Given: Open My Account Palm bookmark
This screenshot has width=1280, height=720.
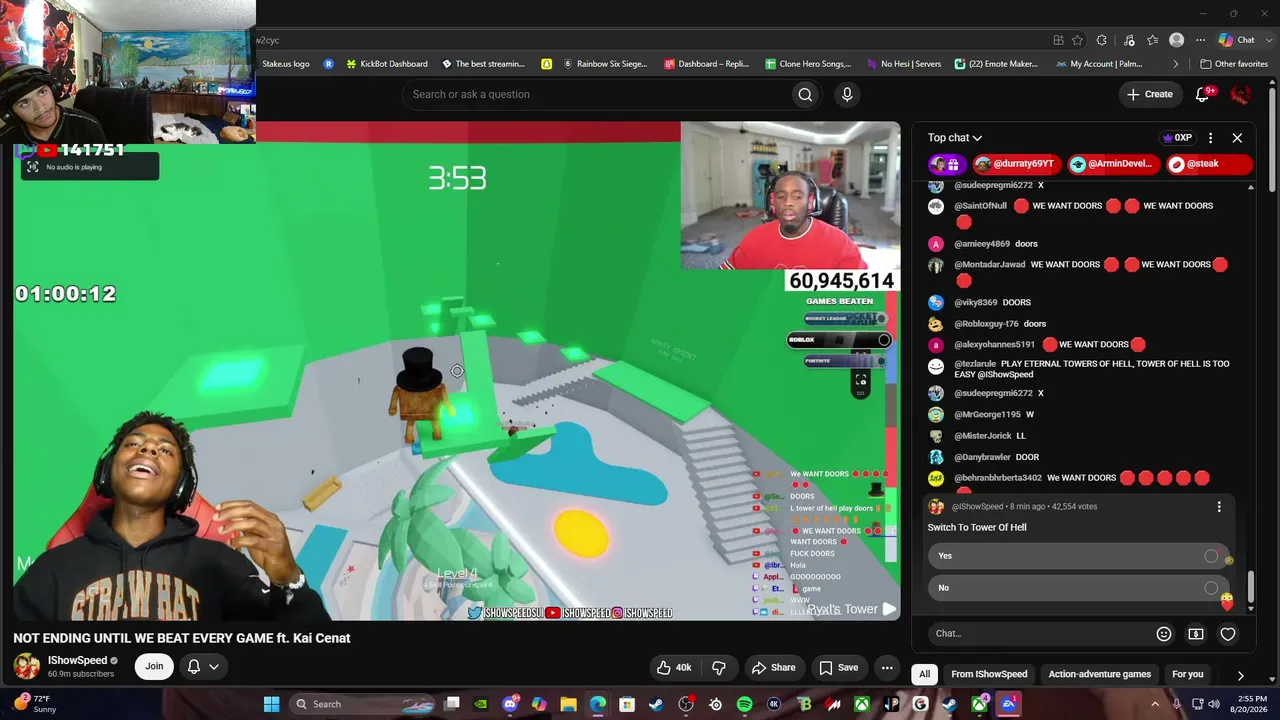Looking at the screenshot, I should tap(1099, 64).
